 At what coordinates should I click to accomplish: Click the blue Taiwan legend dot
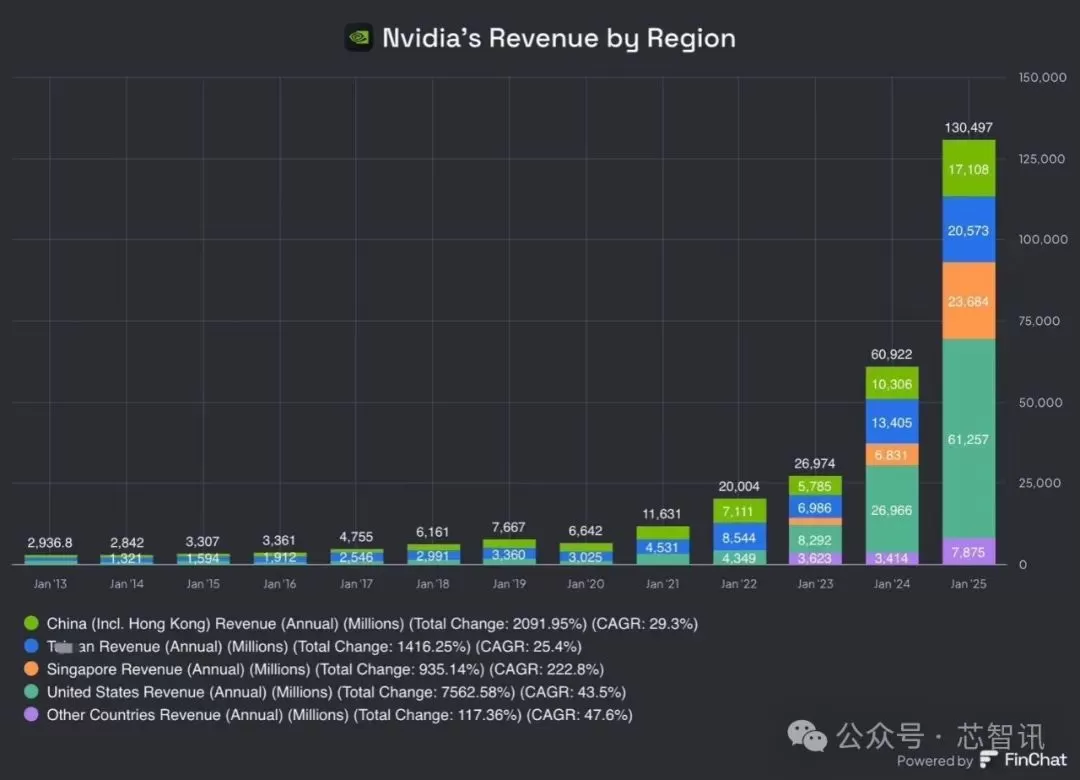[x=30, y=647]
